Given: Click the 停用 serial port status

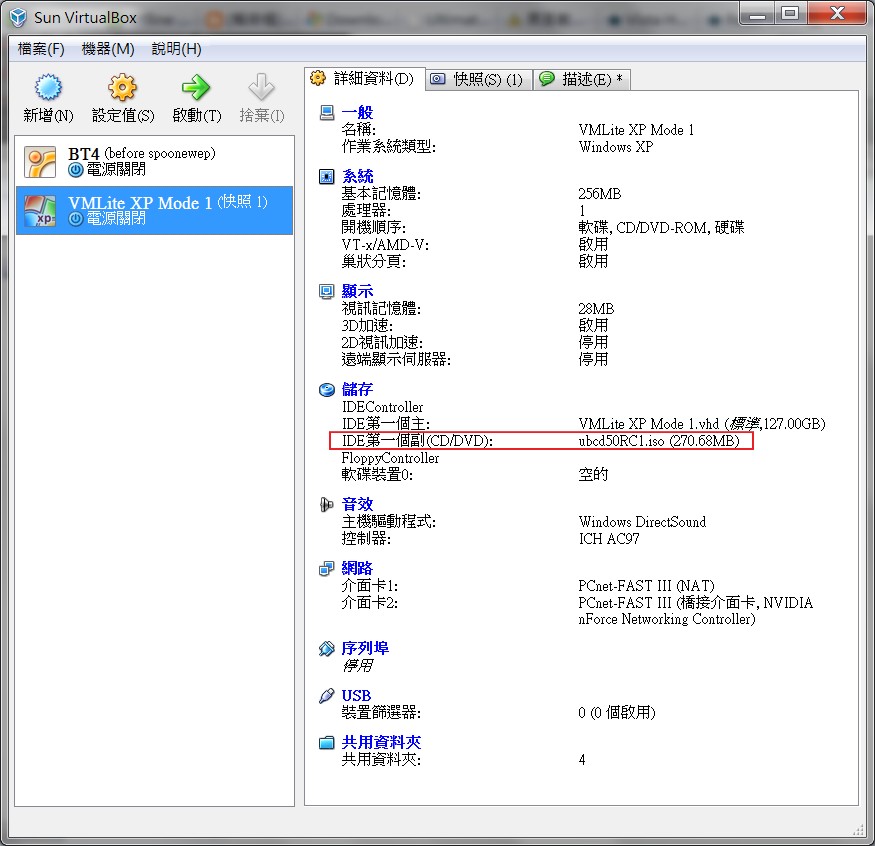Looking at the screenshot, I should (x=358, y=665).
